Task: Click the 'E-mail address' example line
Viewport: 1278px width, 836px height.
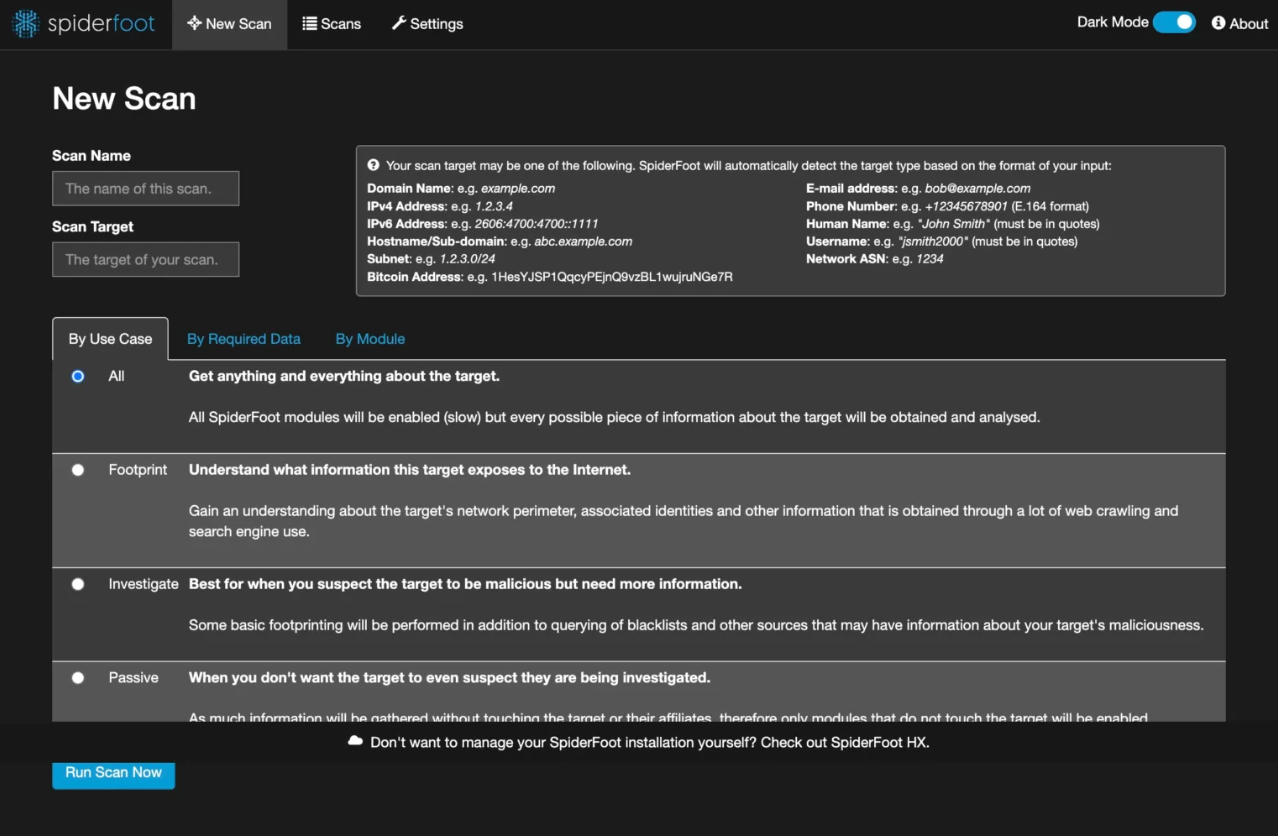Action: pos(918,188)
